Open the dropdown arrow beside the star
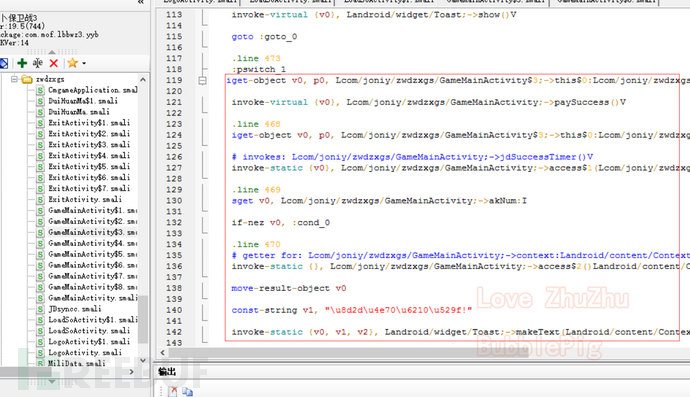The image size is (690, 397). pos(84,63)
